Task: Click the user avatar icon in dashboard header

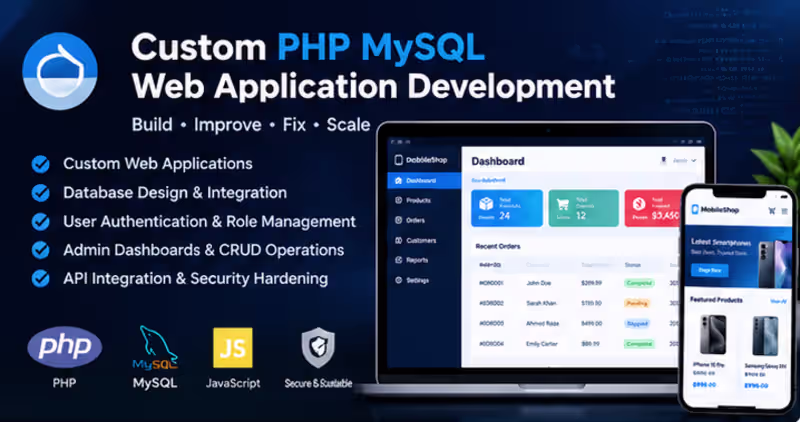Action: (x=663, y=160)
